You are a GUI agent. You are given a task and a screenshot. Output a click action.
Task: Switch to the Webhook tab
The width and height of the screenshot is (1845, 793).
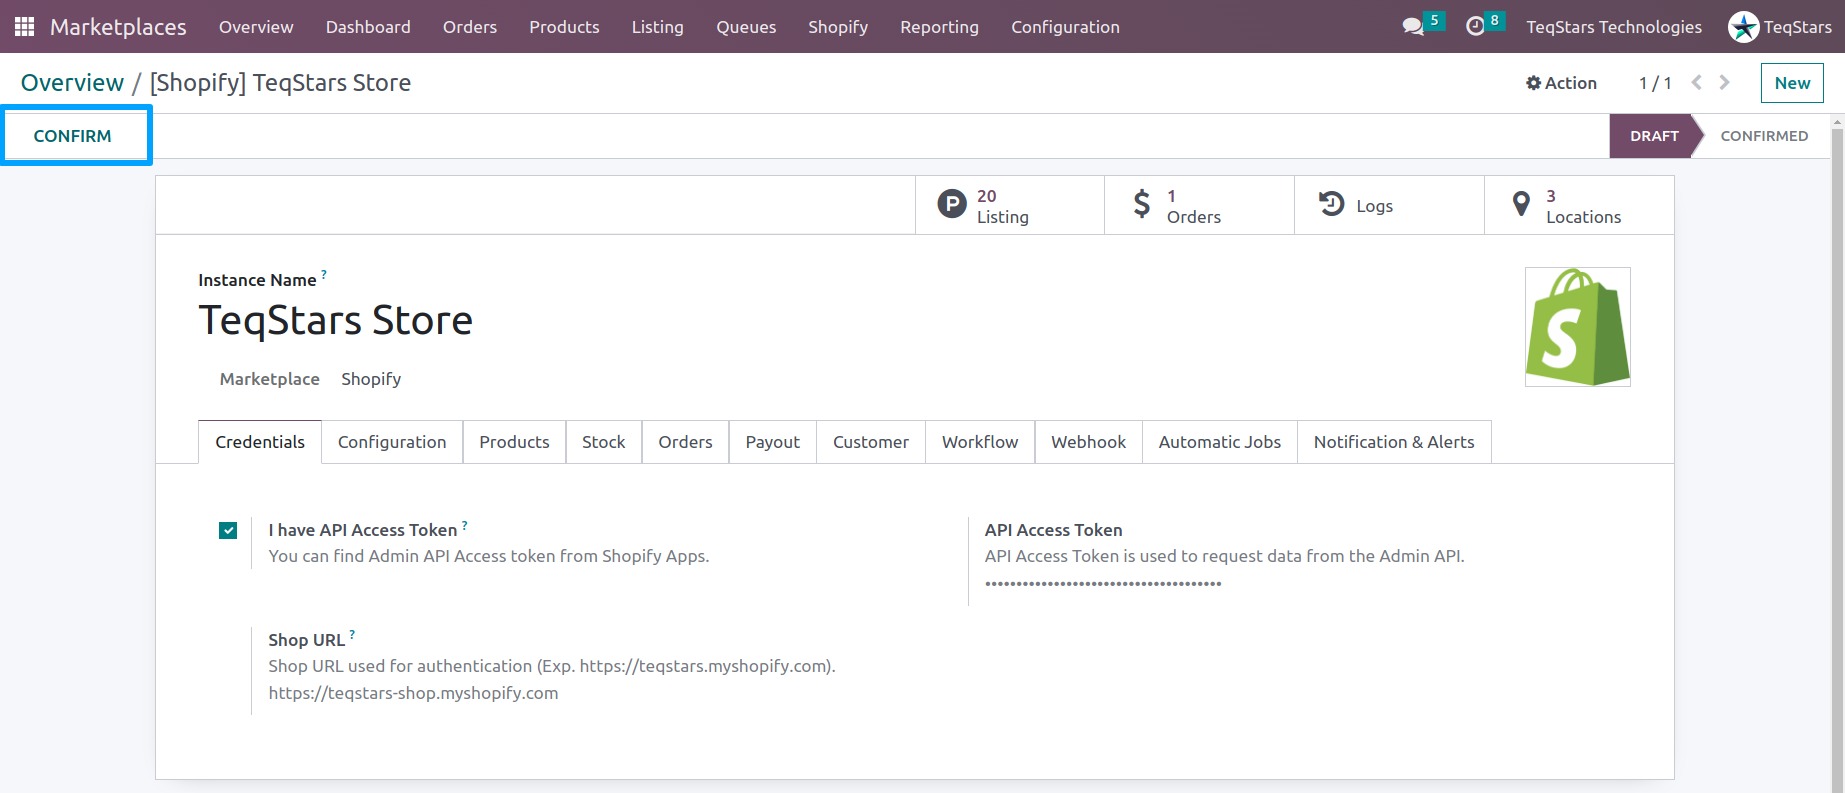pyautogui.click(x=1088, y=442)
